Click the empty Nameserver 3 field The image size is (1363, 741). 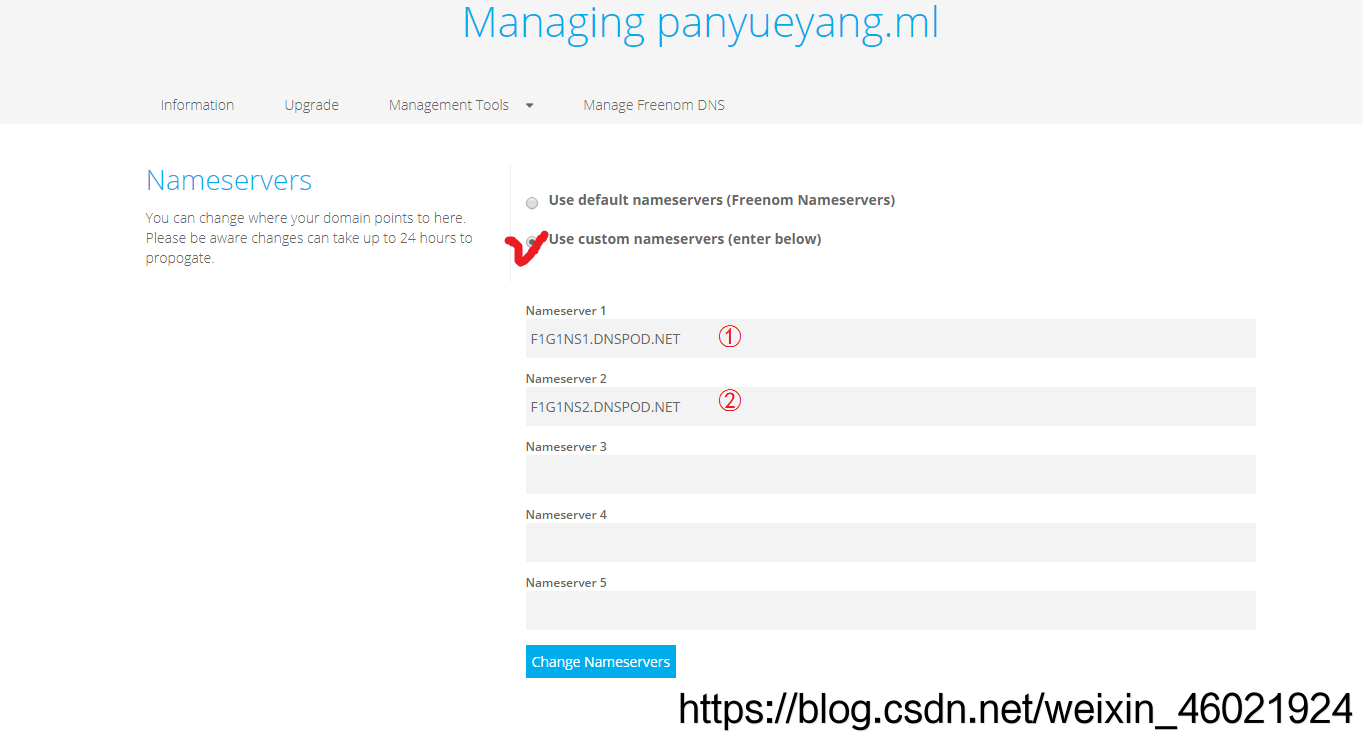coord(890,475)
